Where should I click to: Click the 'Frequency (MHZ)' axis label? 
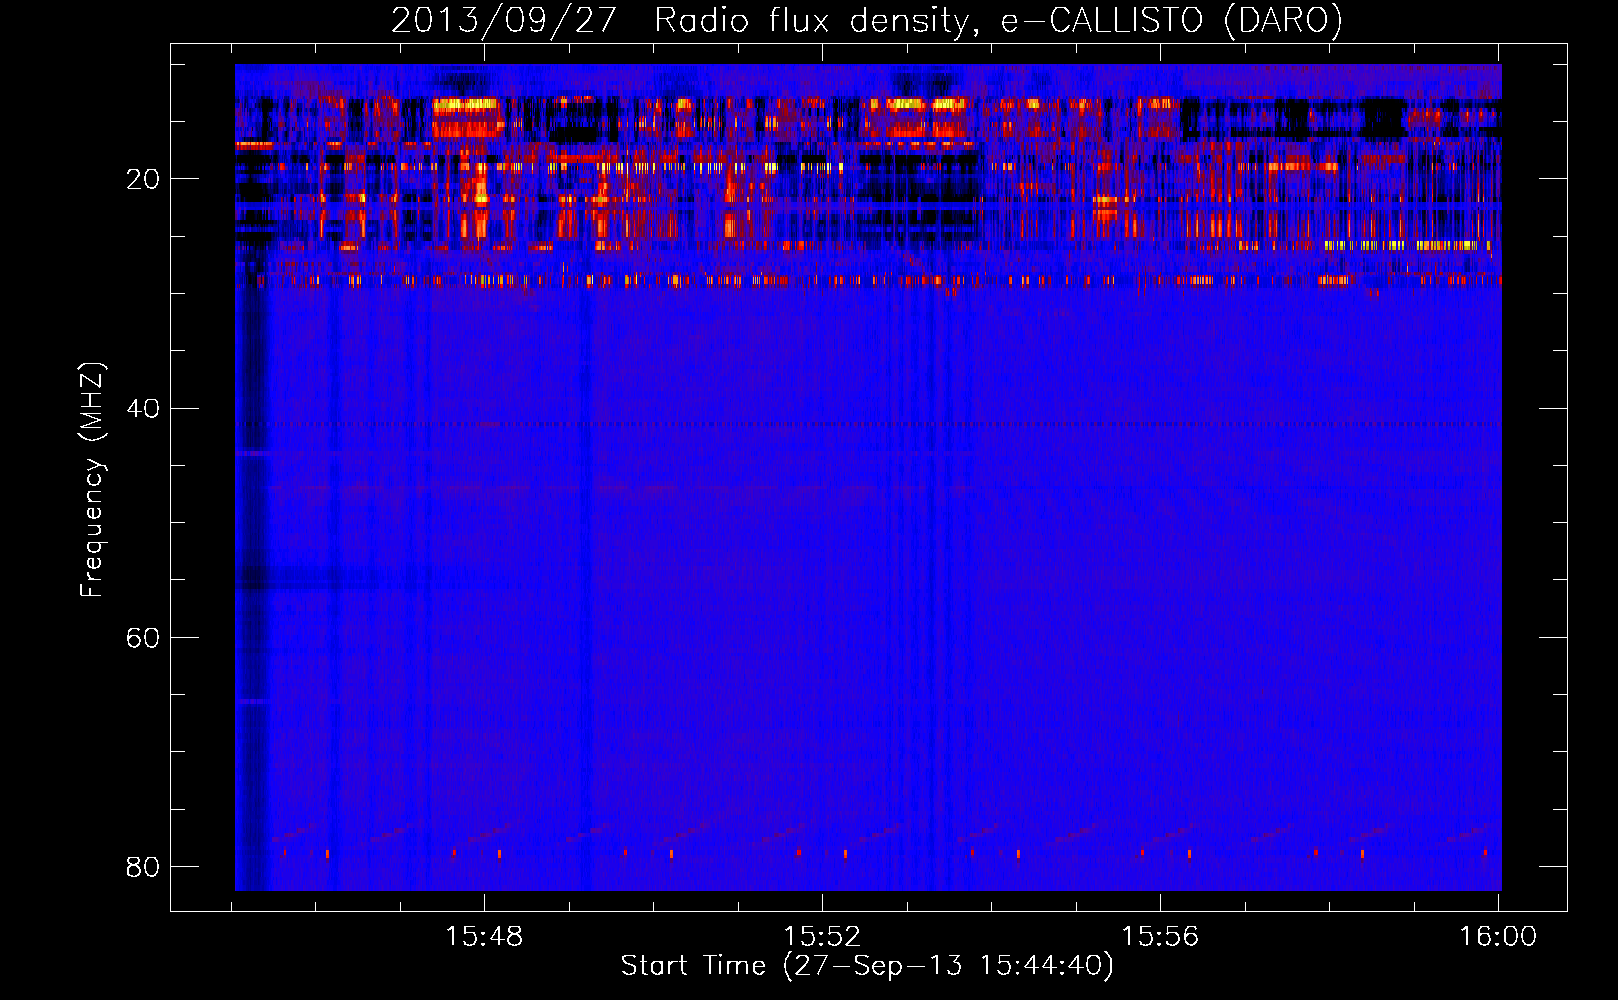91,480
